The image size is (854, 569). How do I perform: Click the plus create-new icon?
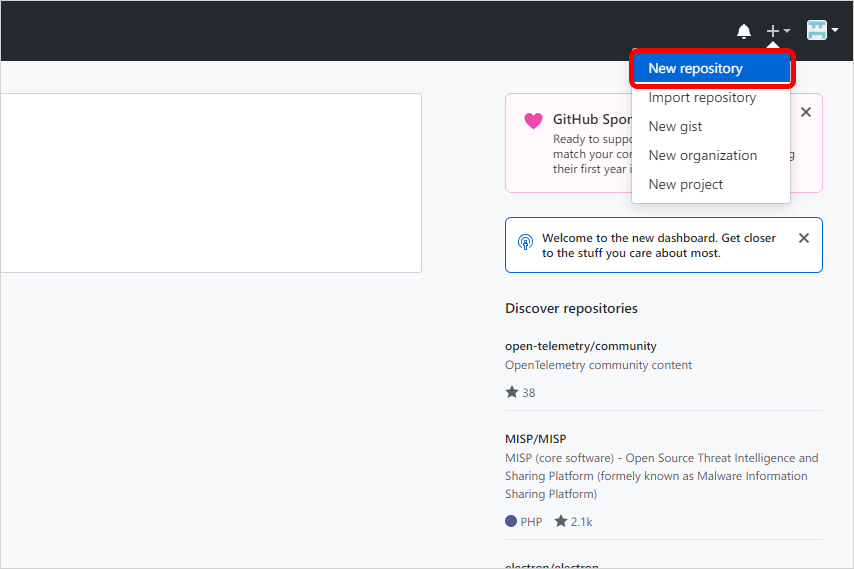[772, 31]
